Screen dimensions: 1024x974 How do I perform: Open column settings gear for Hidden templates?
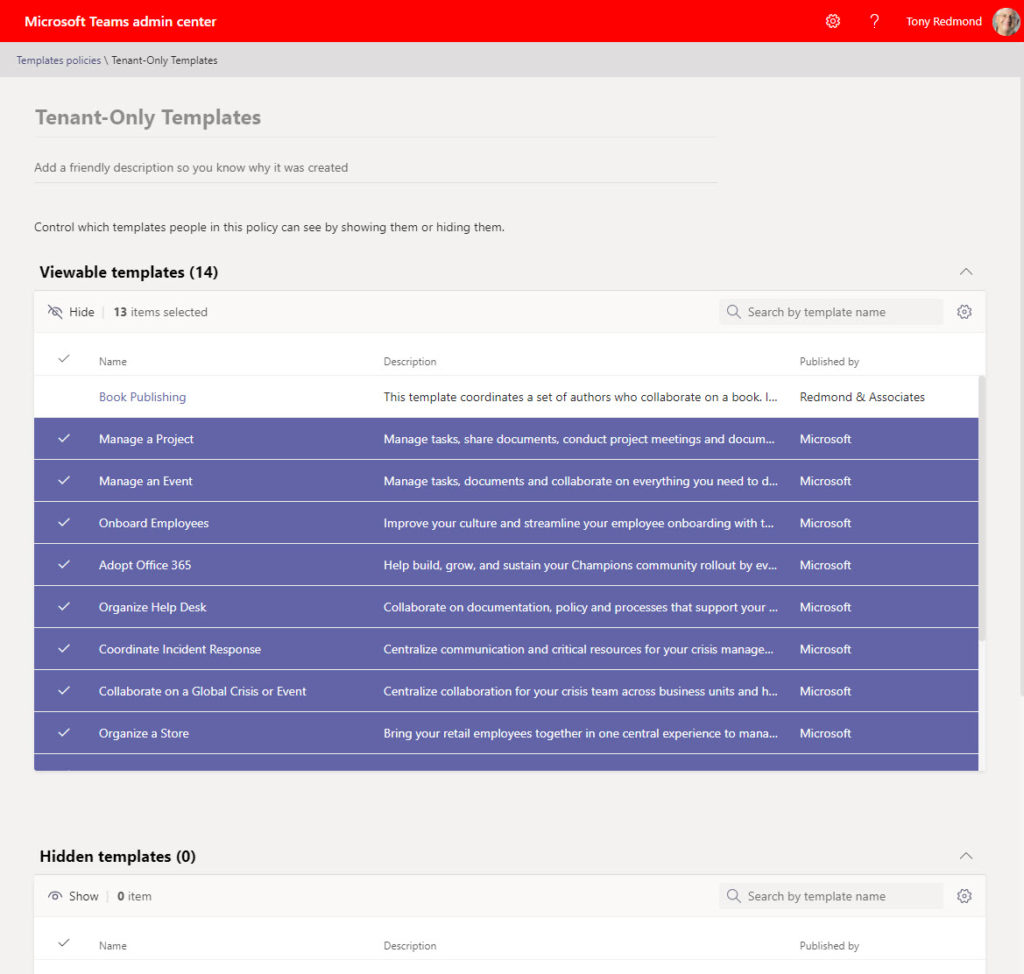pyautogui.click(x=965, y=896)
